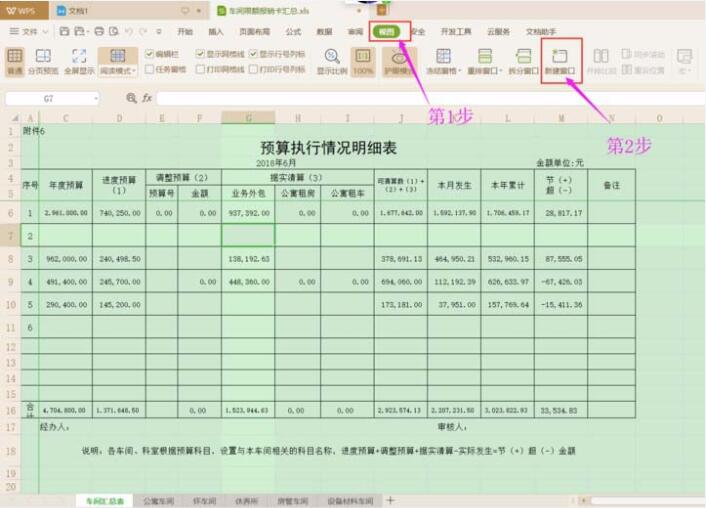This screenshot has height=508, width=706.
Task: Click the 冻结窗格 freeze panes icon
Action: point(444,56)
